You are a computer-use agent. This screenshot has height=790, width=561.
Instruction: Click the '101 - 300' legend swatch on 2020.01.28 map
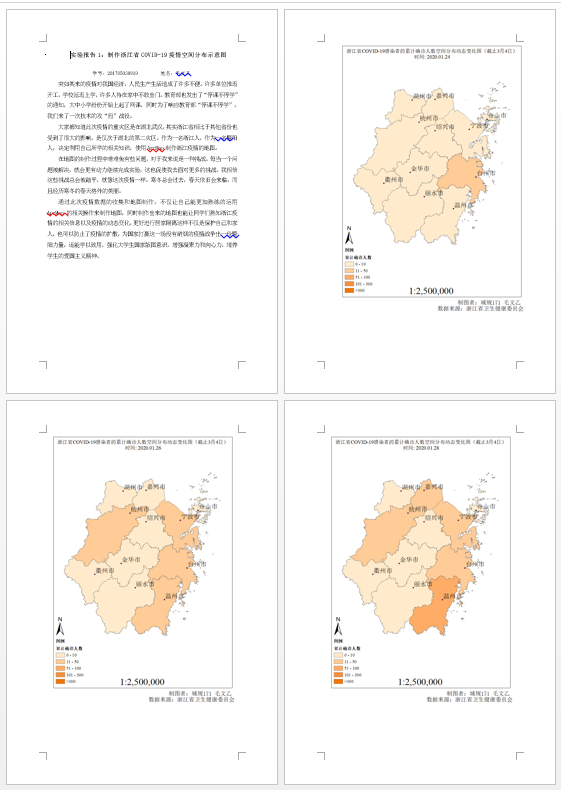click(x=338, y=675)
